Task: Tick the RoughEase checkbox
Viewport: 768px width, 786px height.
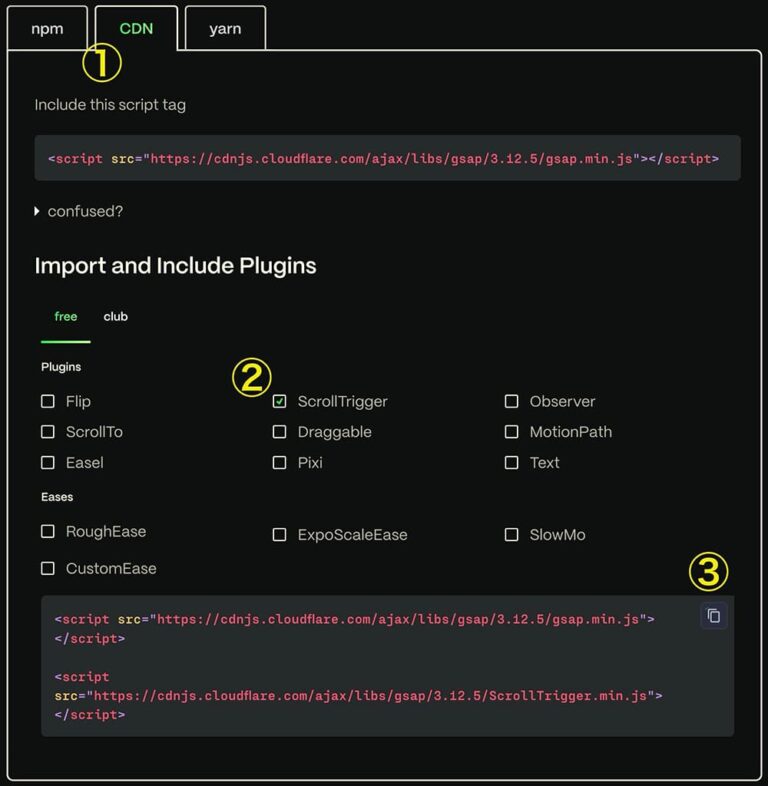Action: point(48,531)
